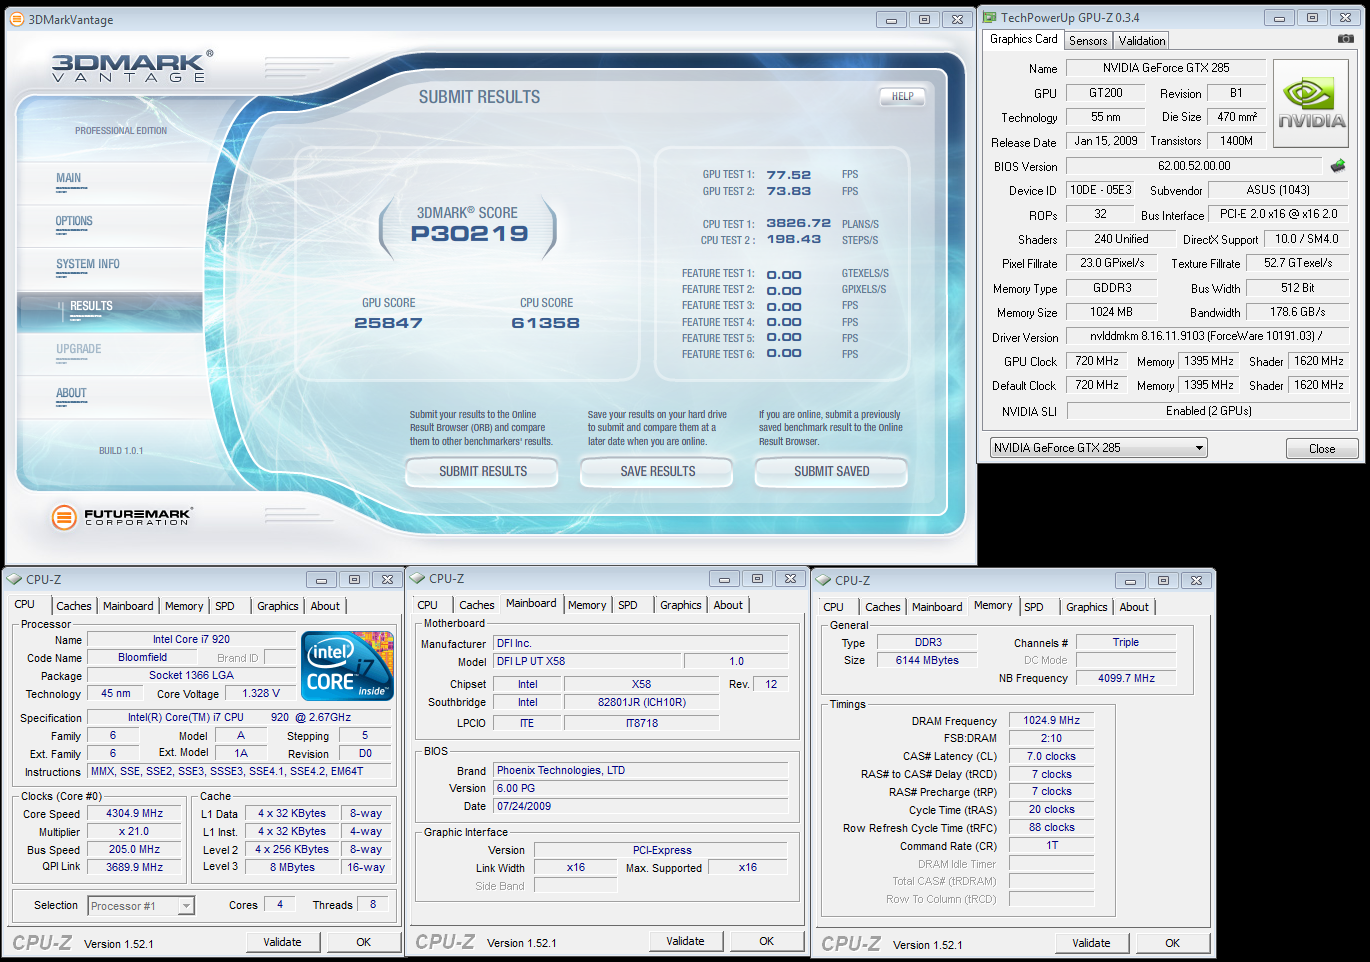
Task: Click the HELP button in 3DMark
Action: tap(902, 97)
